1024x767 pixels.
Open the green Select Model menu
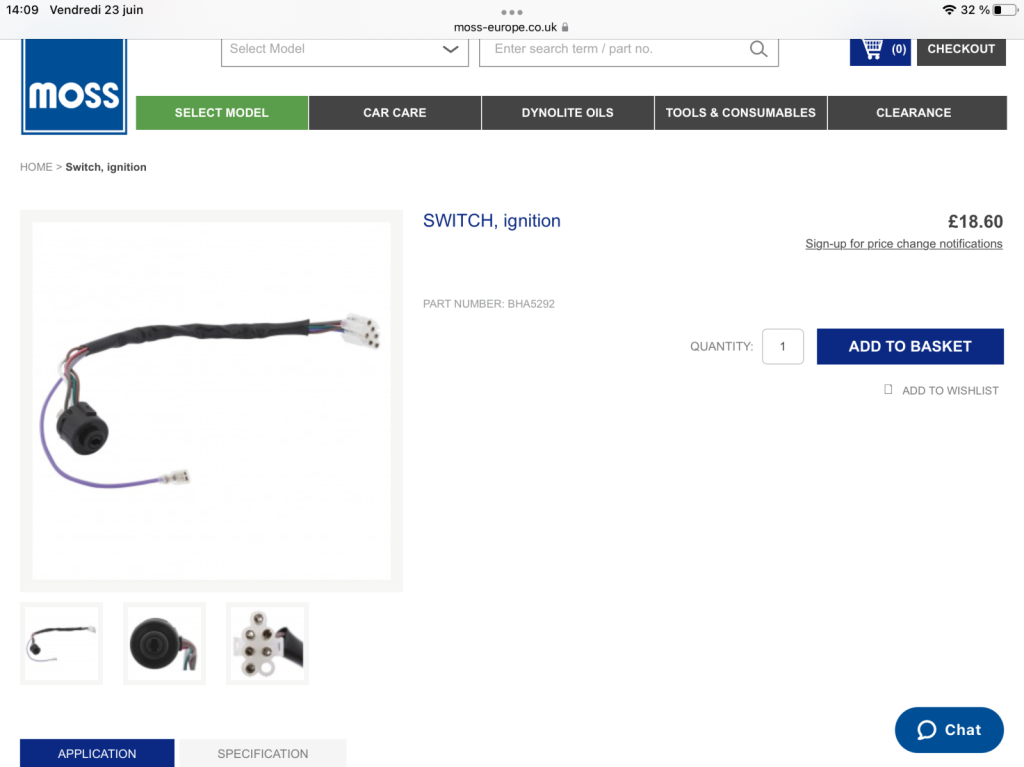pos(222,112)
